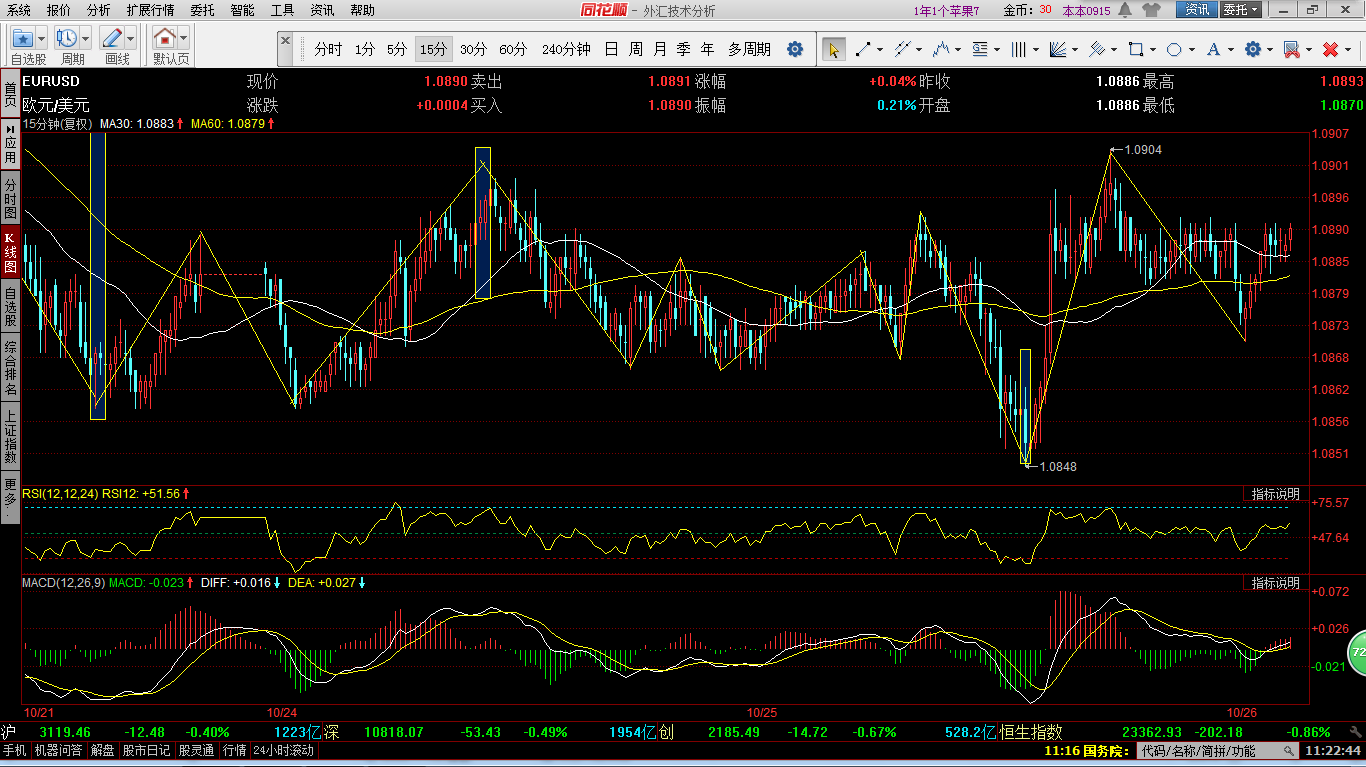Switch chart to 30分 period
This screenshot has width=1366, height=767.
point(473,49)
